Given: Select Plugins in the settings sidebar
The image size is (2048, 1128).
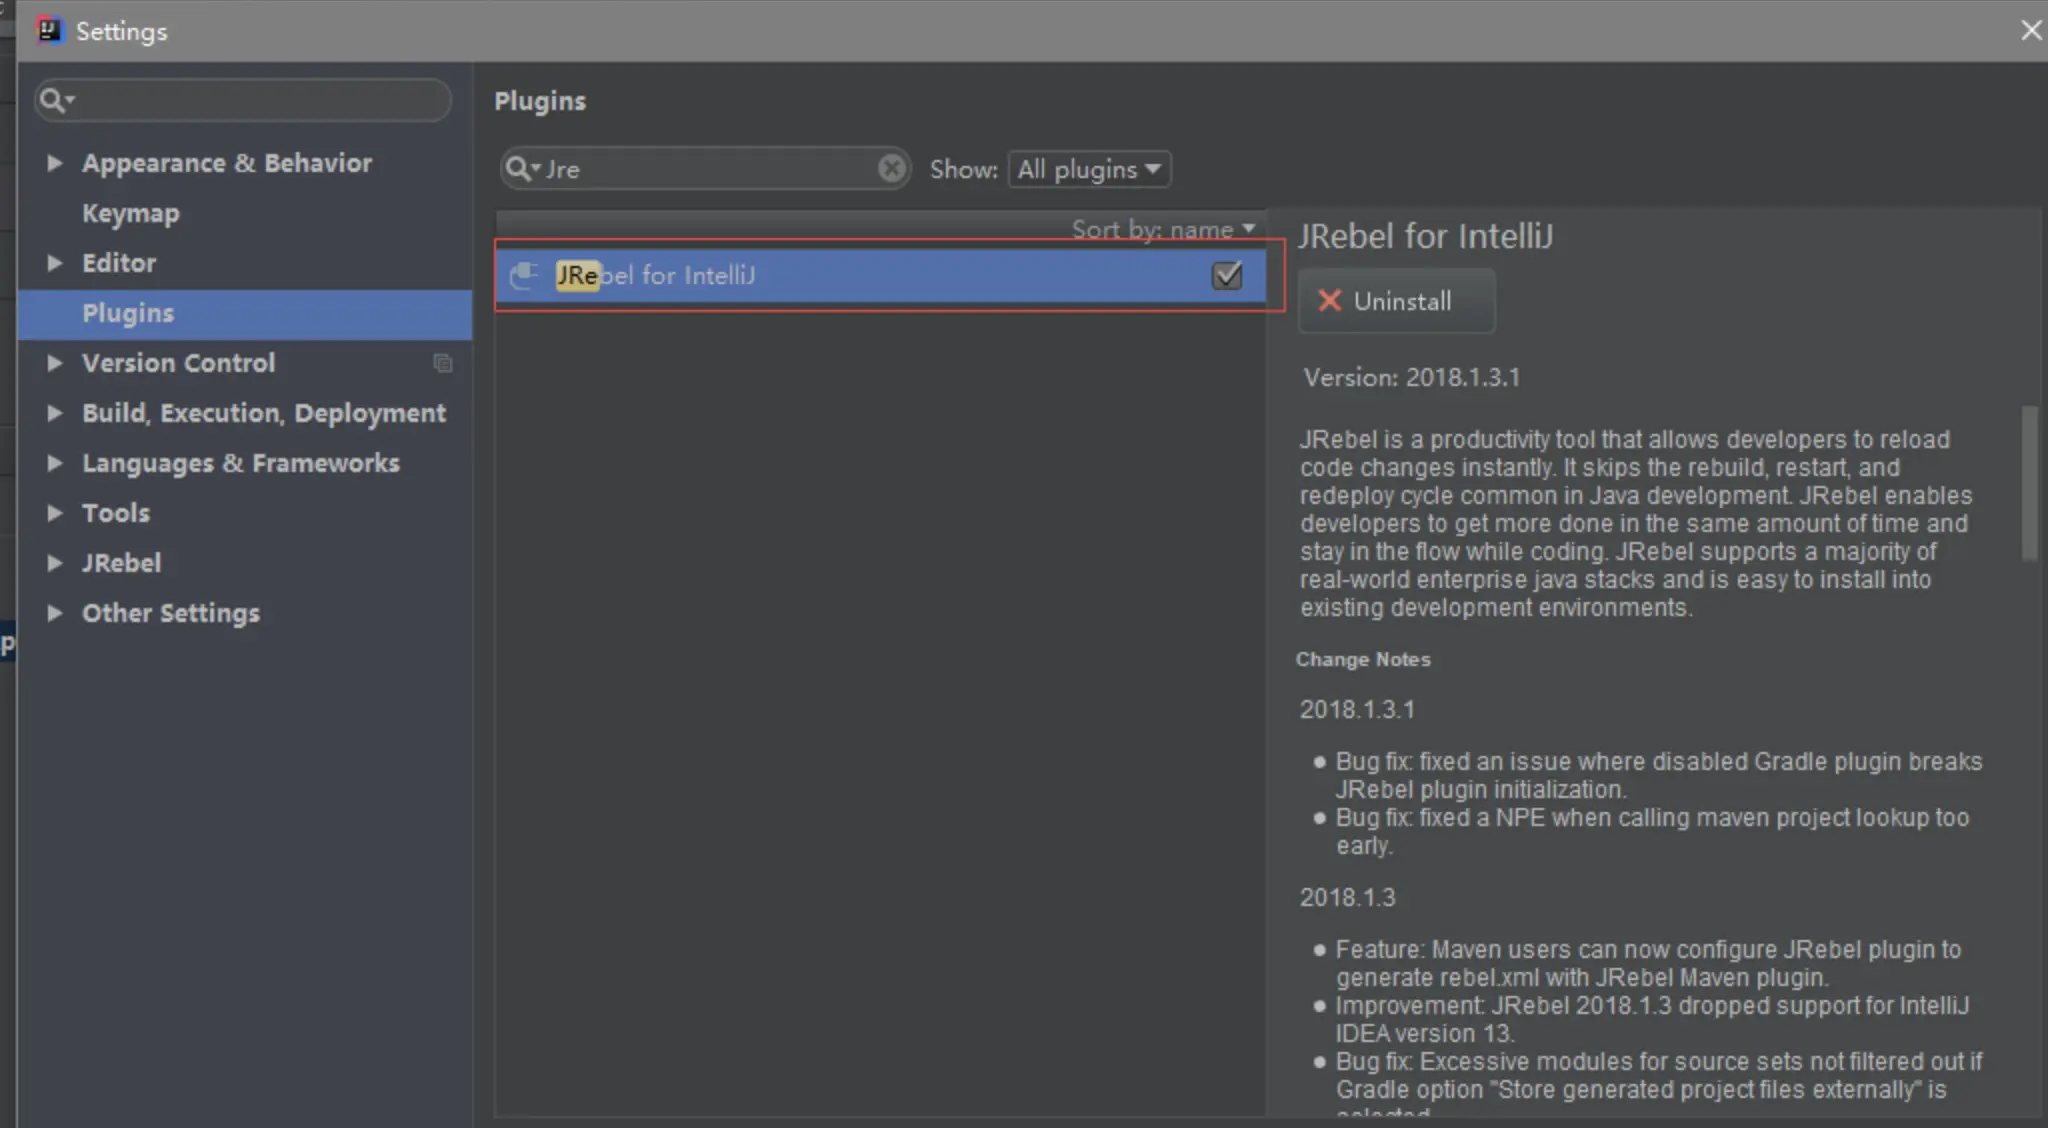Looking at the screenshot, I should [x=128, y=313].
